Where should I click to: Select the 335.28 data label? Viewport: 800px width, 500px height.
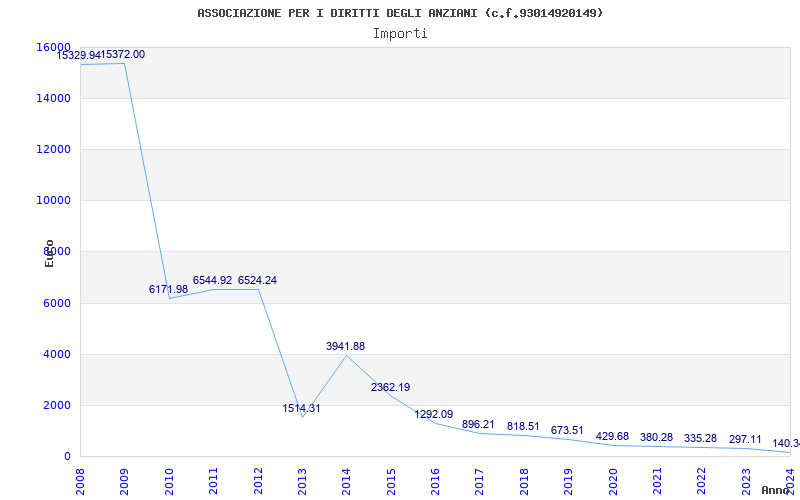[701, 439]
